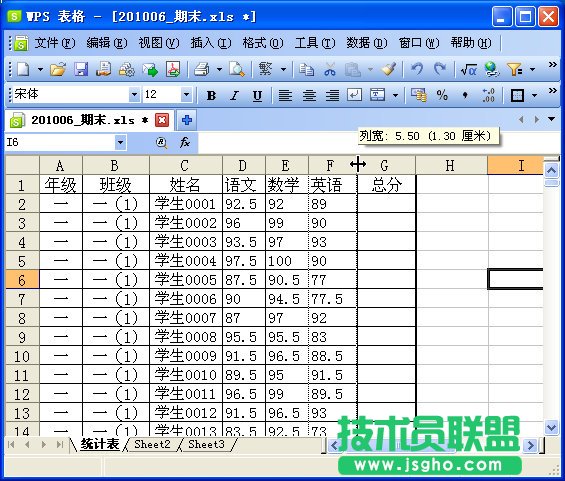The width and height of the screenshot is (565, 481).
Task: Activate the format painter brush
Action: (389, 69)
